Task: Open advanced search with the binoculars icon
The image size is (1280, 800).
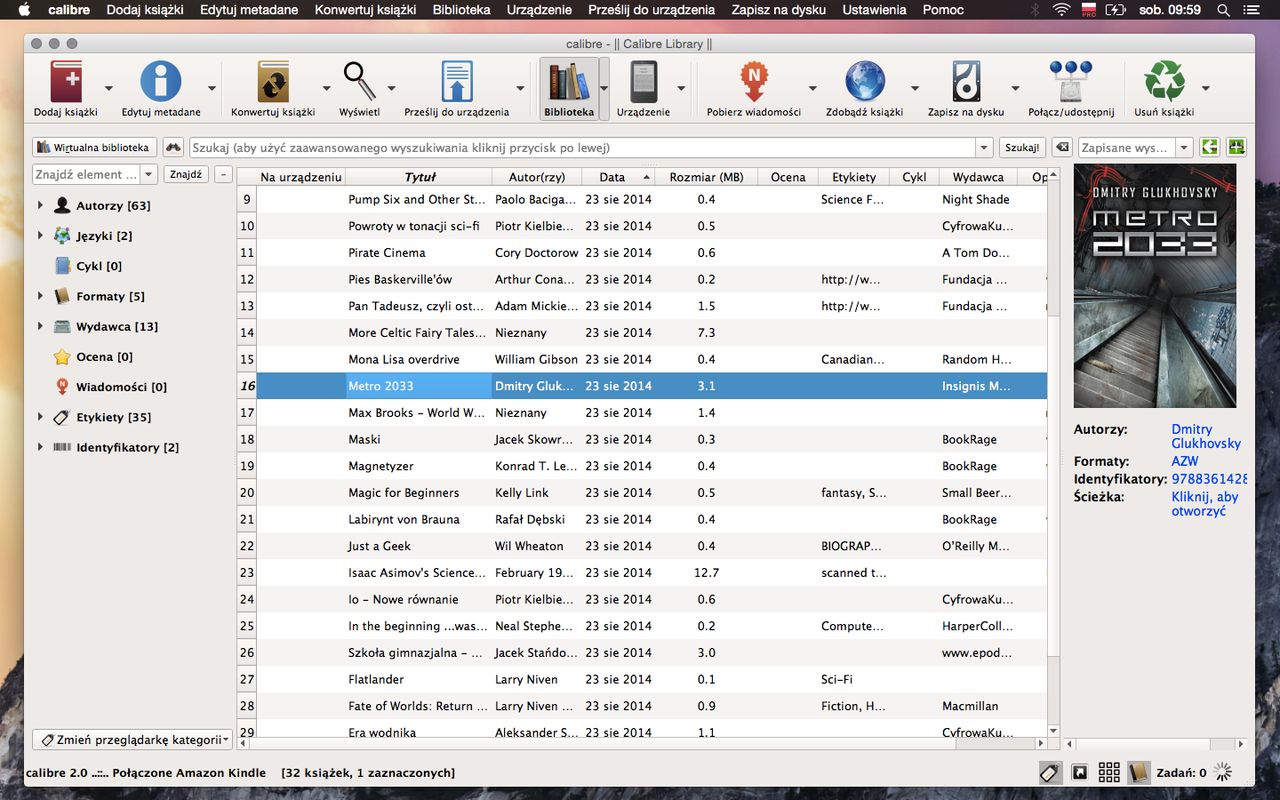Action: [x=174, y=147]
